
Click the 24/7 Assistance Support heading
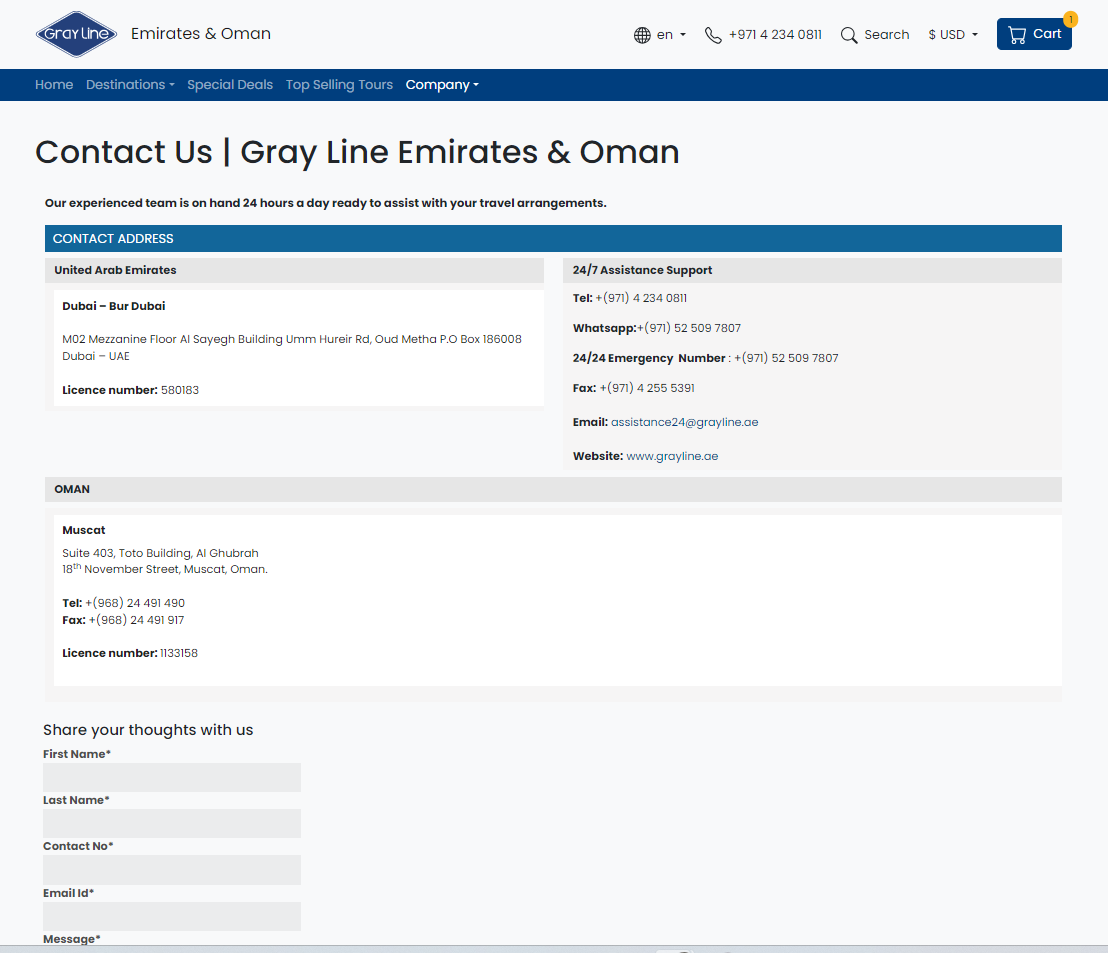pyautogui.click(x=642, y=270)
